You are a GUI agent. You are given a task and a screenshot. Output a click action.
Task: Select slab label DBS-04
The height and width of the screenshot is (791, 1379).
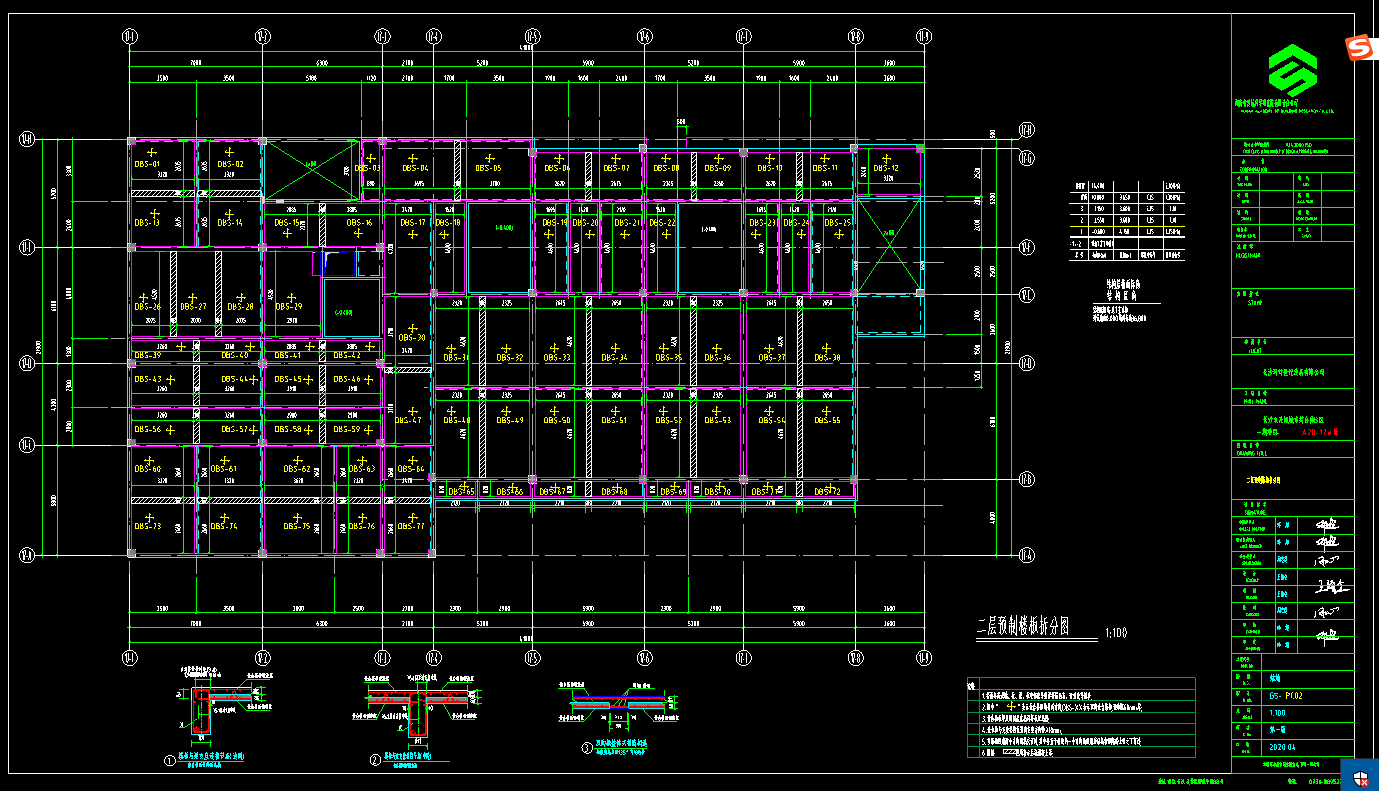coord(415,168)
